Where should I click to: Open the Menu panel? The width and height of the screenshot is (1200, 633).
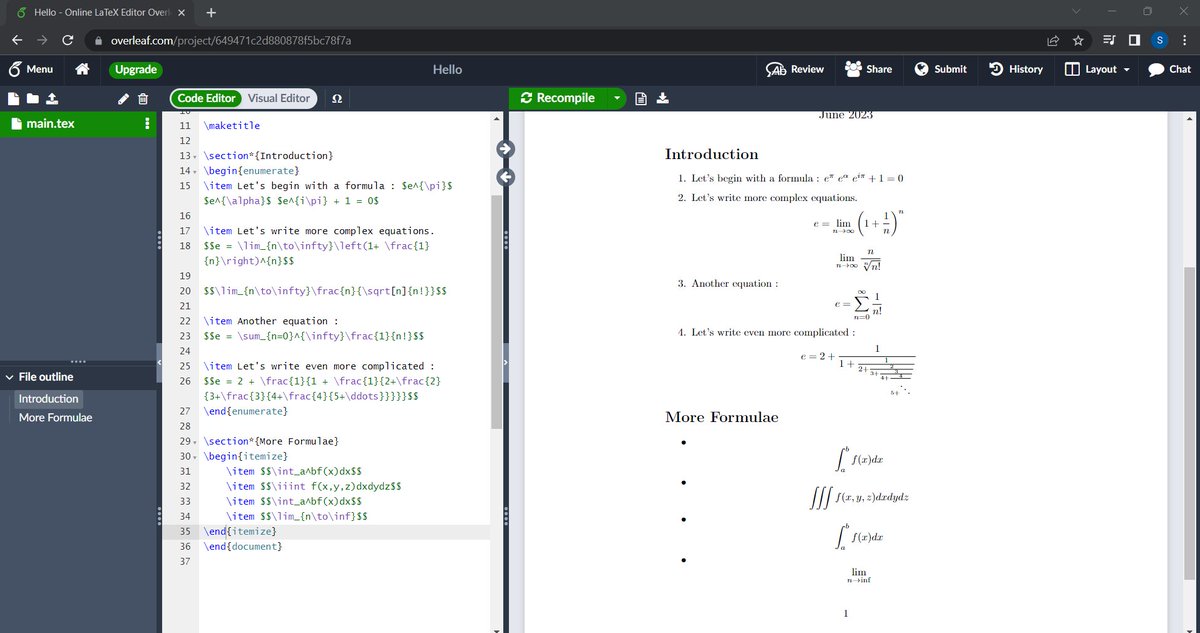[31, 69]
